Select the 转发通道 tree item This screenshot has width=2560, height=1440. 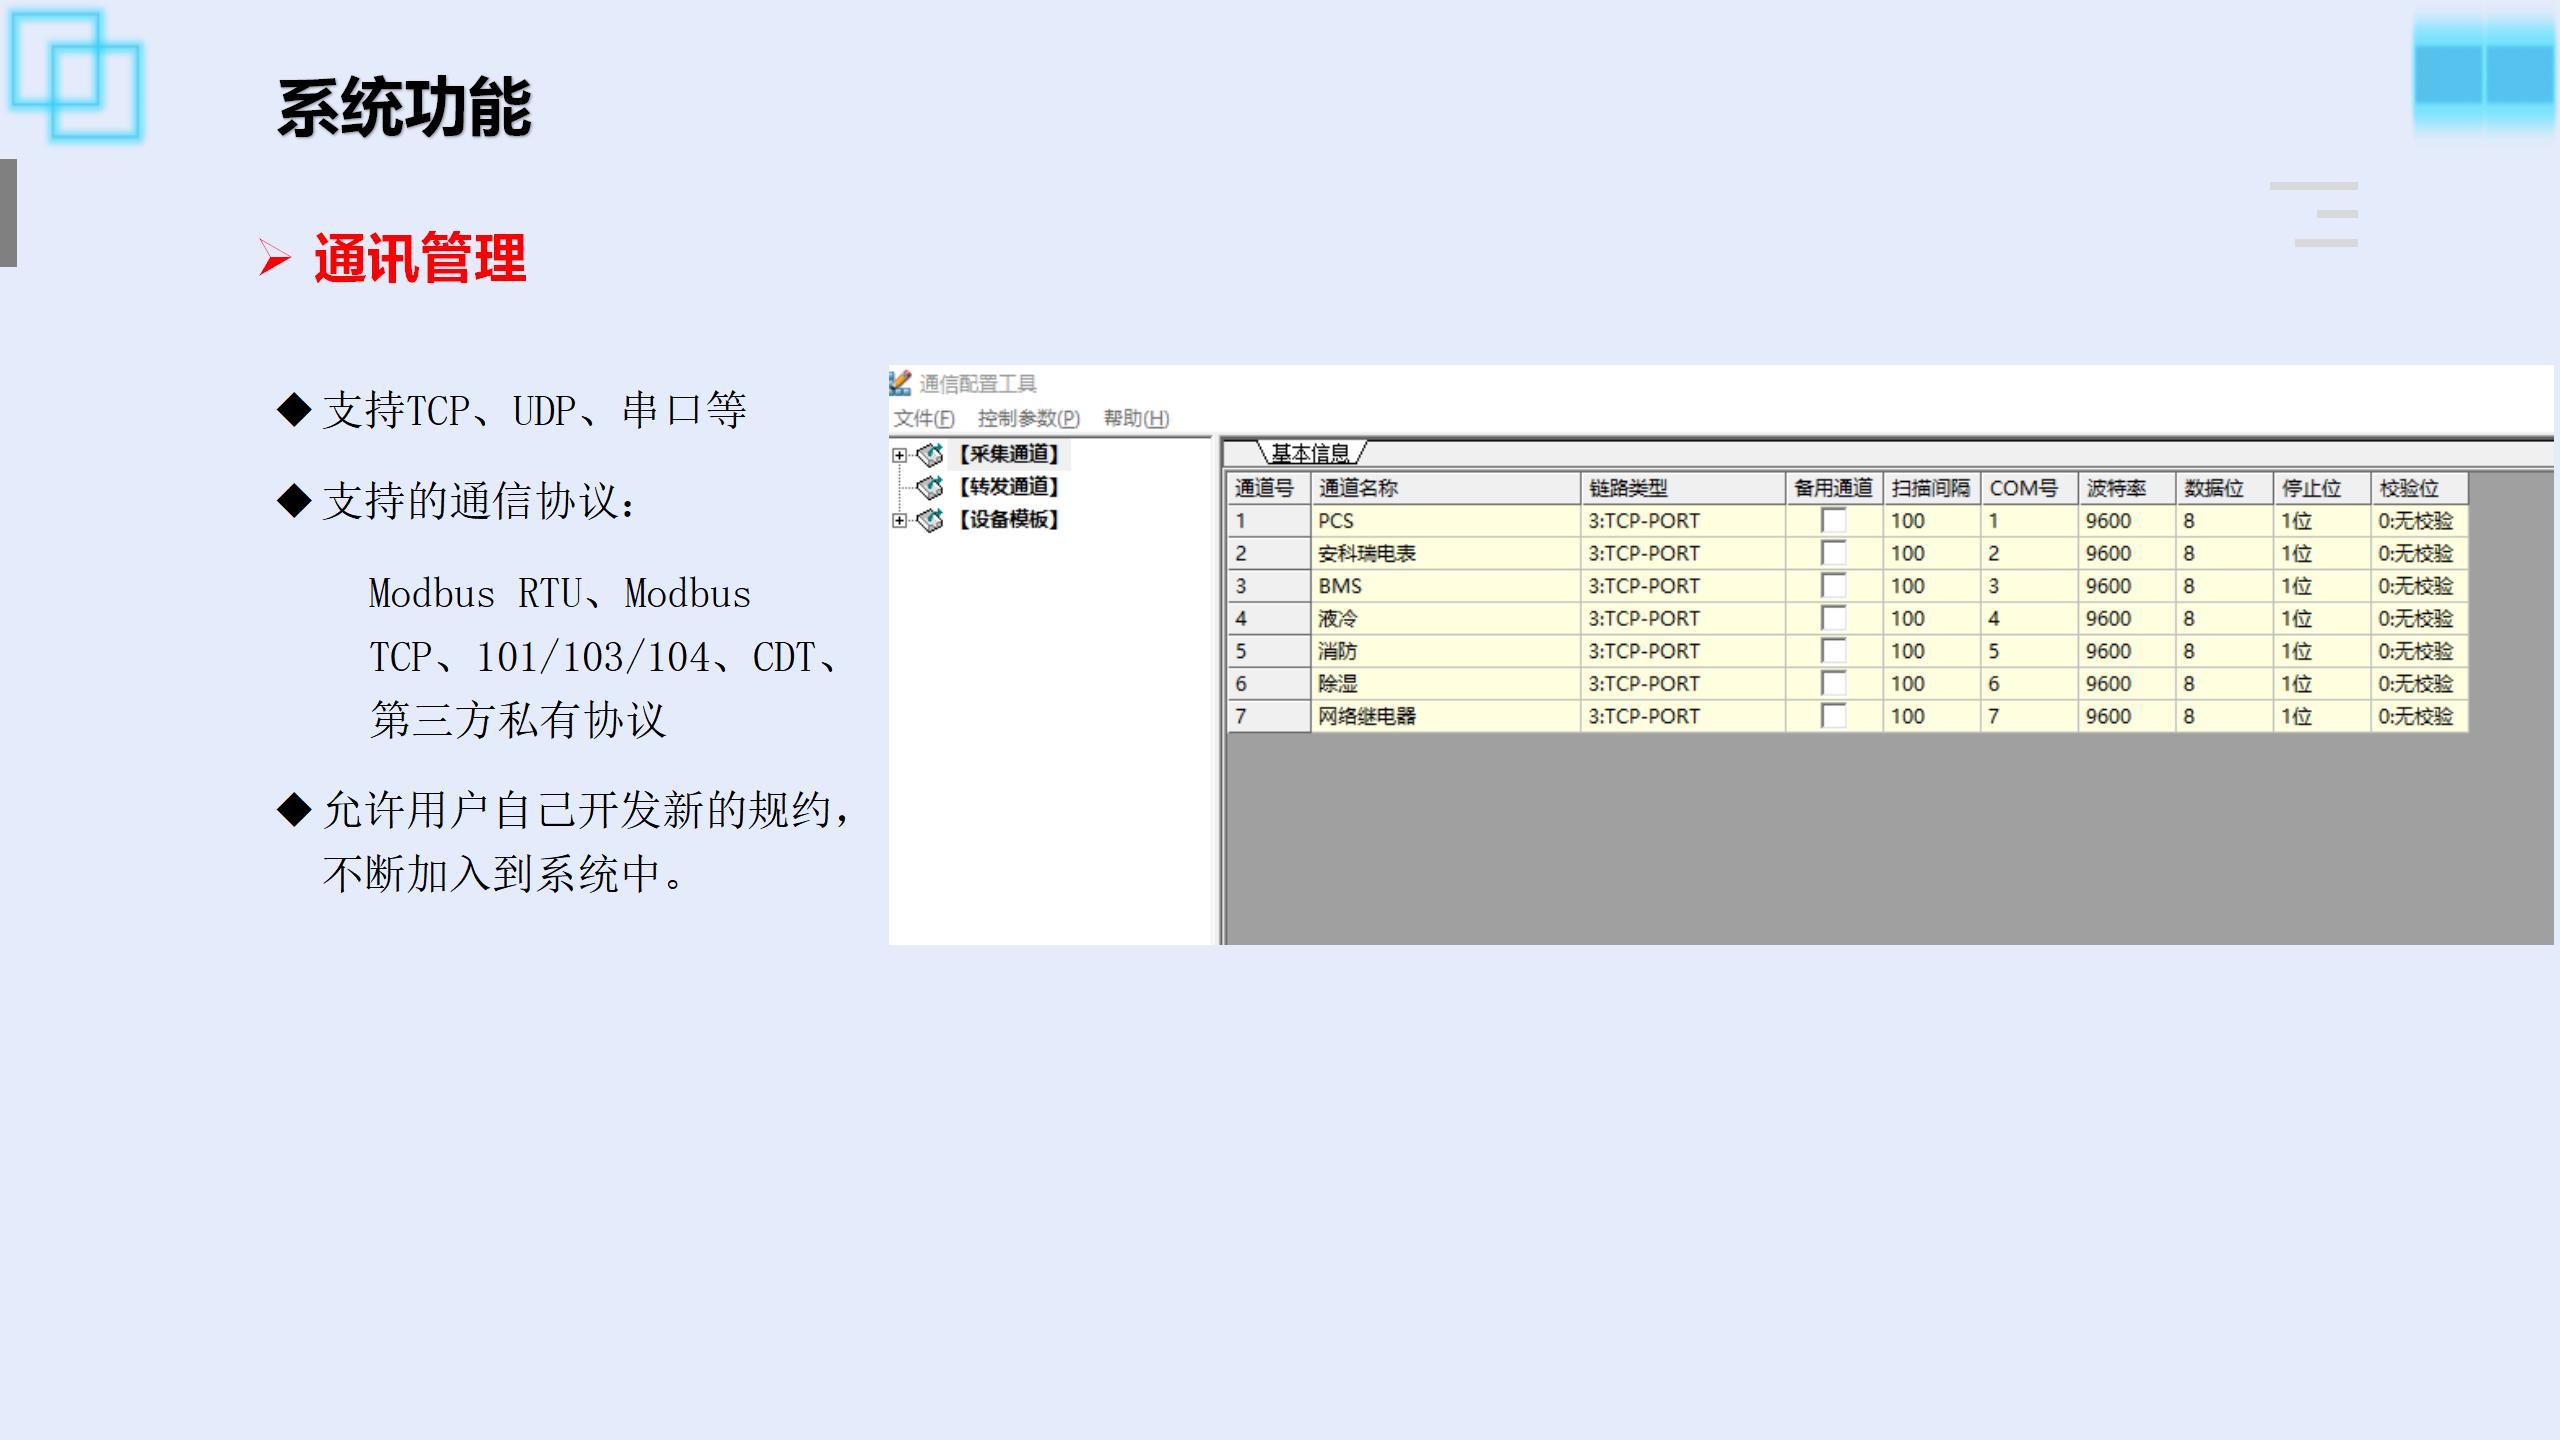coord(1008,487)
